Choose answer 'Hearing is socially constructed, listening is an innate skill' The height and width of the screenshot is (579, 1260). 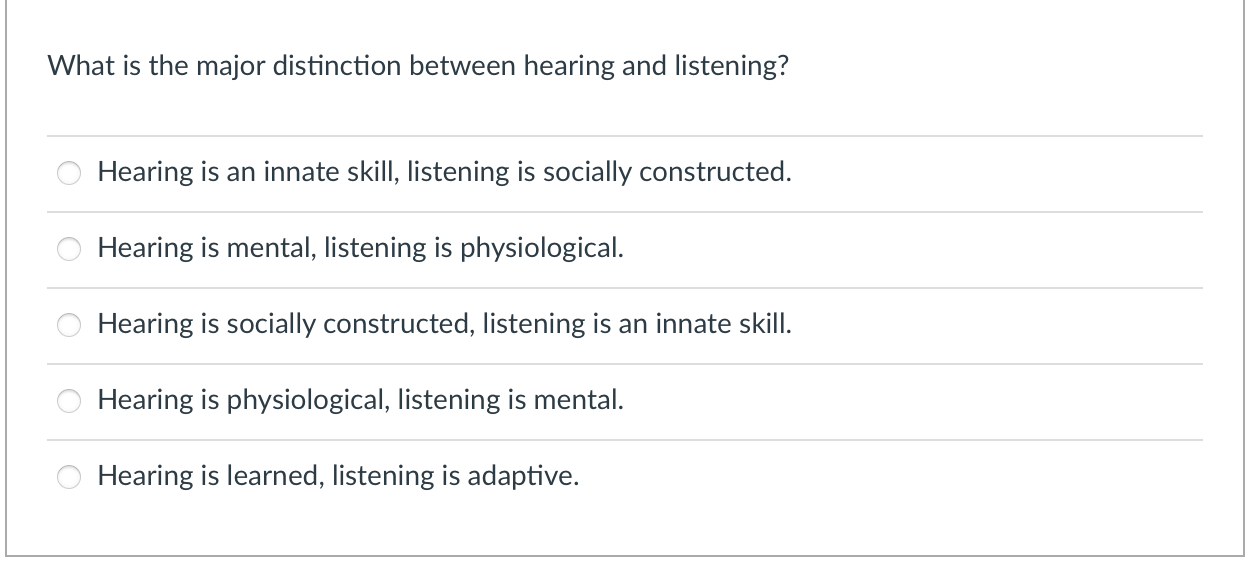(444, 324)
